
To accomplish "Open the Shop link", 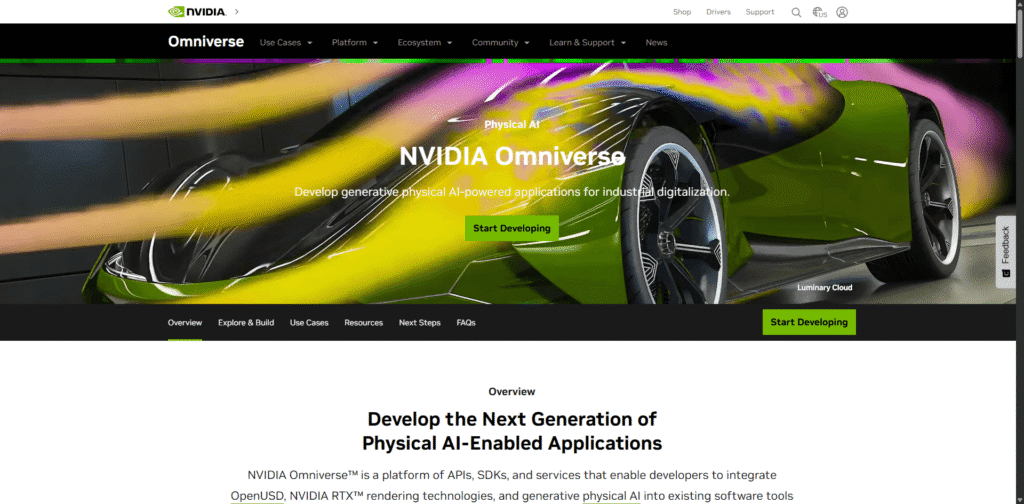I will [682, 12].
